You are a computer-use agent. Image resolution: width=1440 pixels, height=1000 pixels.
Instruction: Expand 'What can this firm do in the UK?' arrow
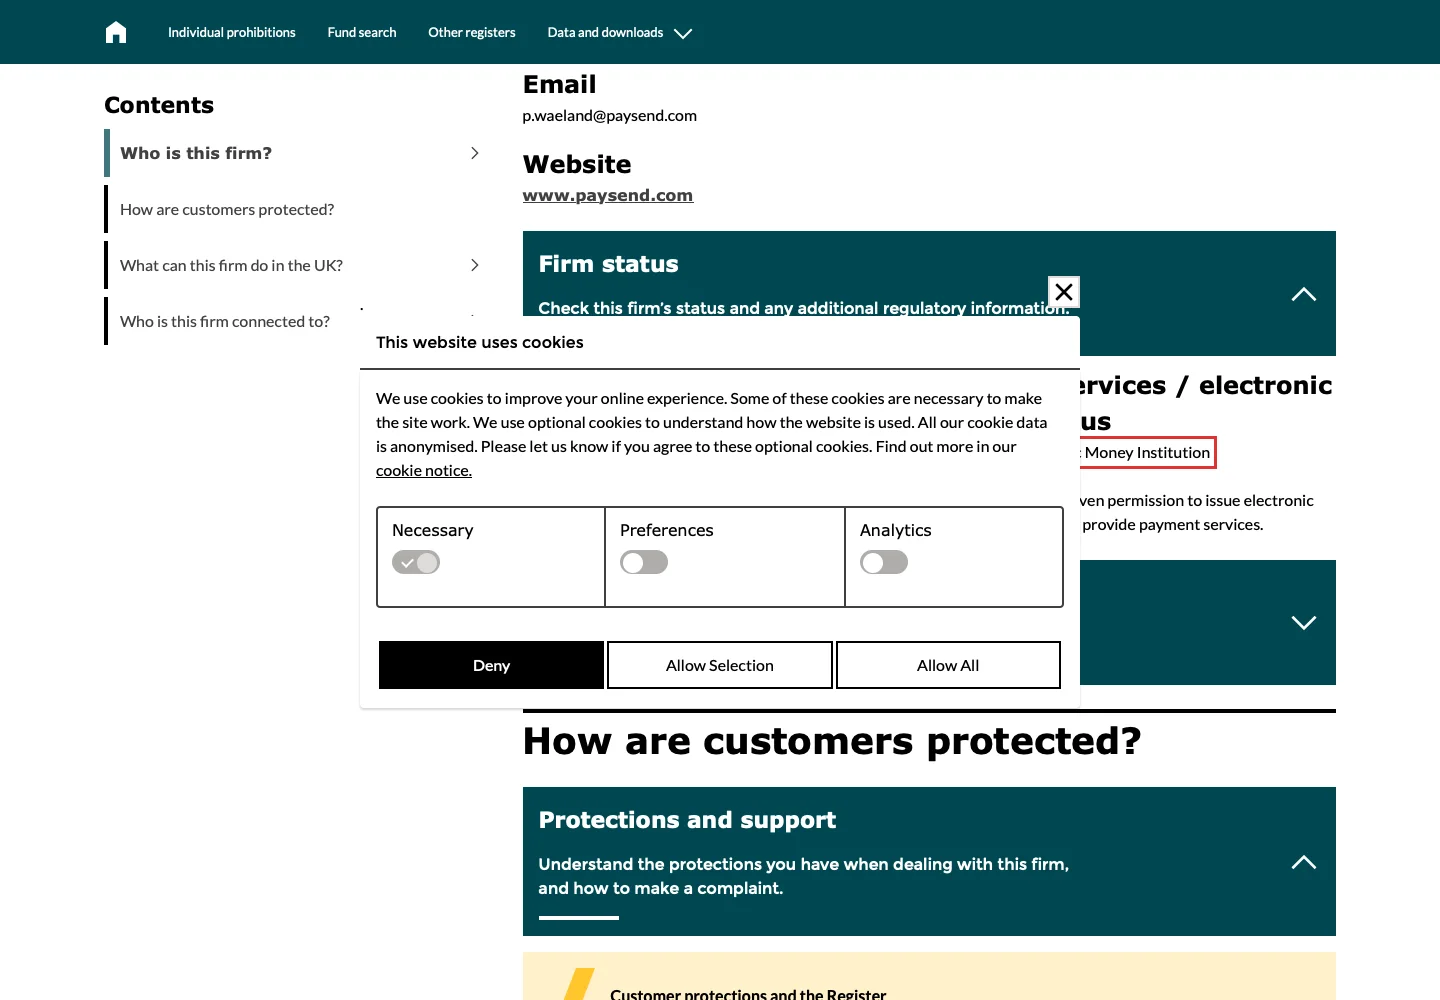(475, 265)
